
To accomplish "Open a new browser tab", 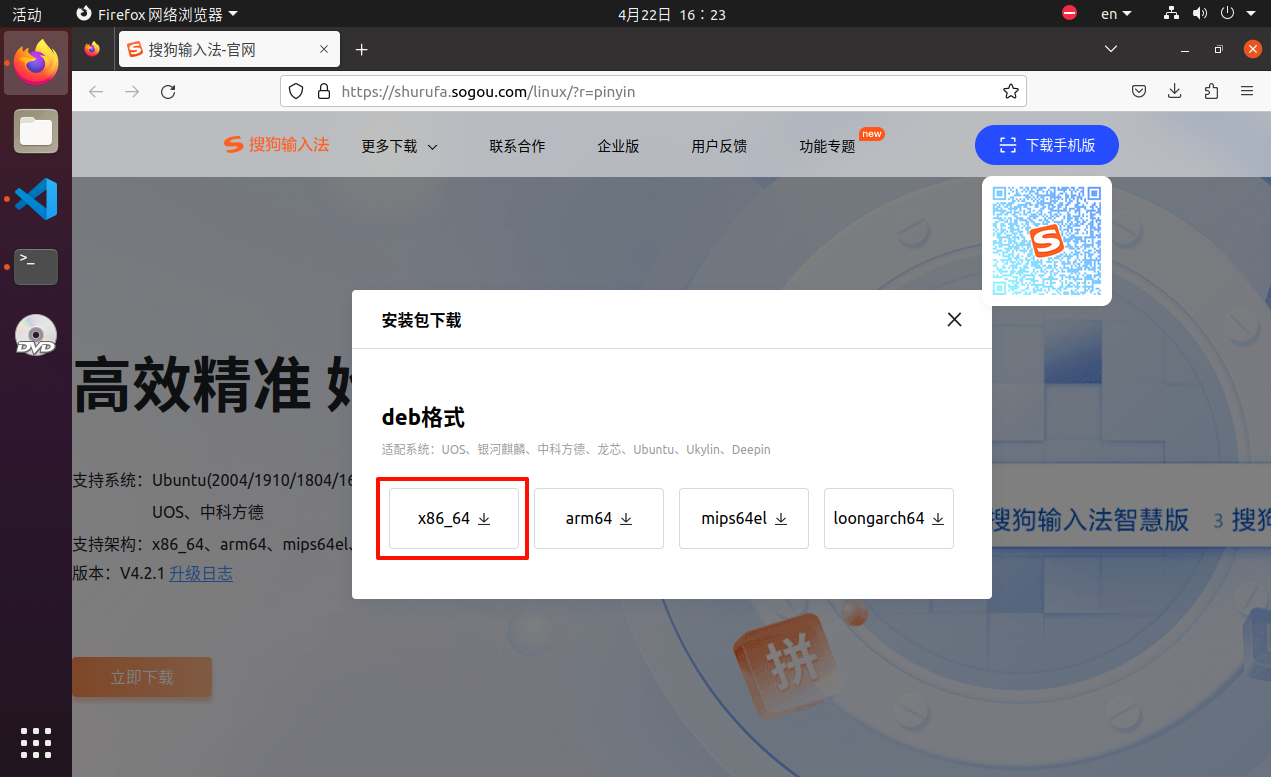I will click(362, 49).
